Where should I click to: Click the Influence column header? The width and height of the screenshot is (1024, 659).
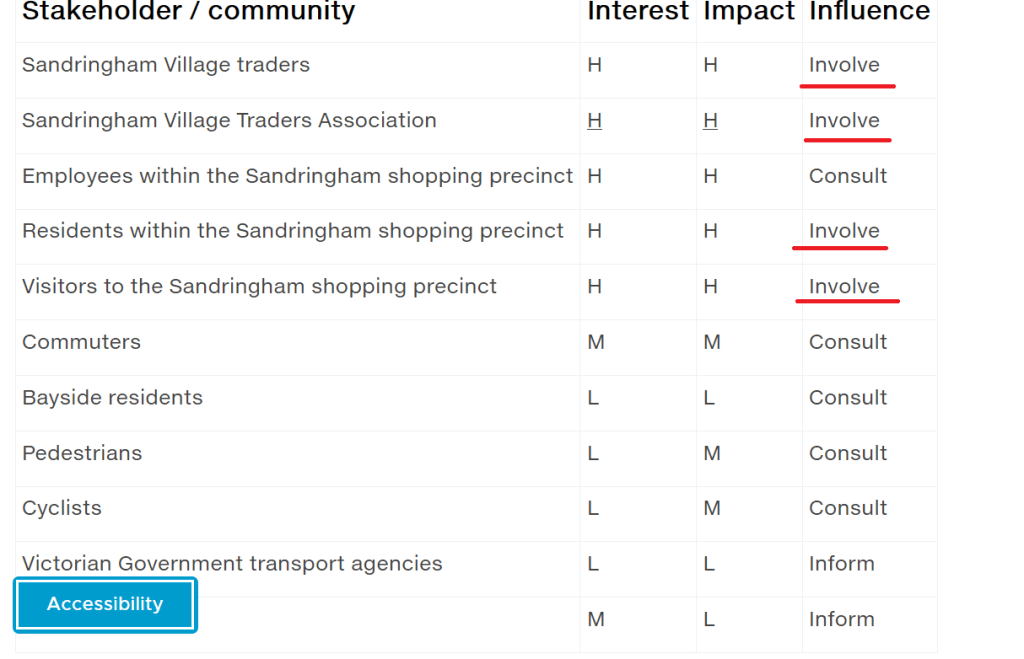869,12
